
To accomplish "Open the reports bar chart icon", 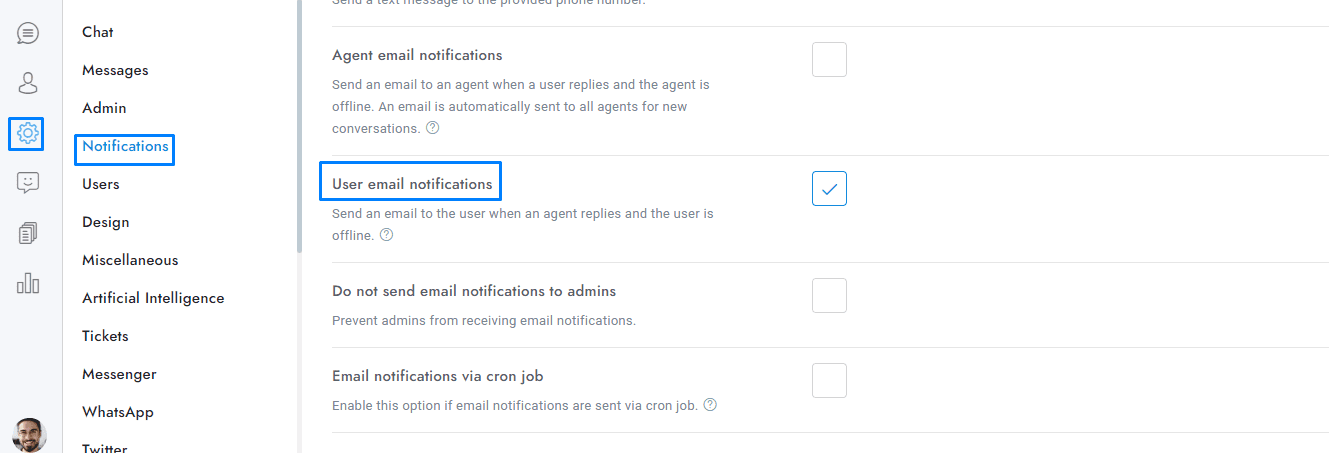I will click(x=28, y=283).
